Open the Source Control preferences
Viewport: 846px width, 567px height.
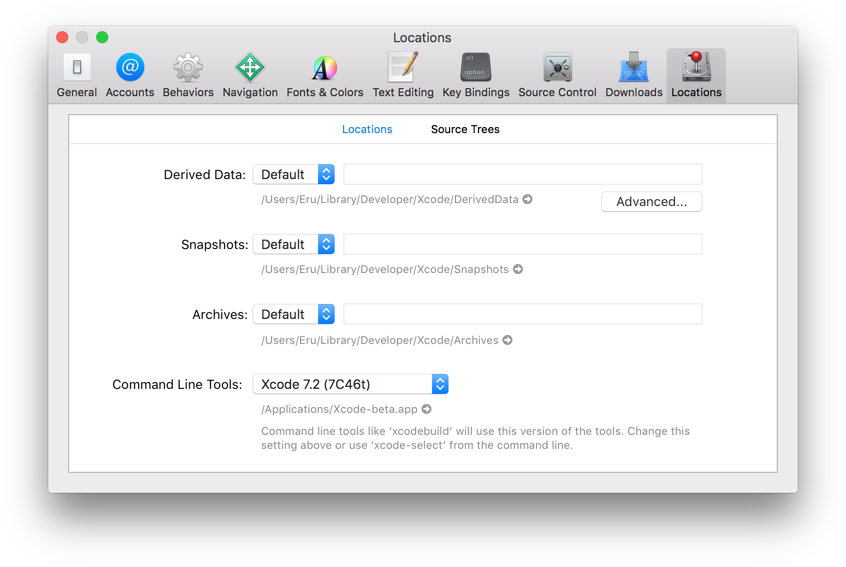[557, 76]
